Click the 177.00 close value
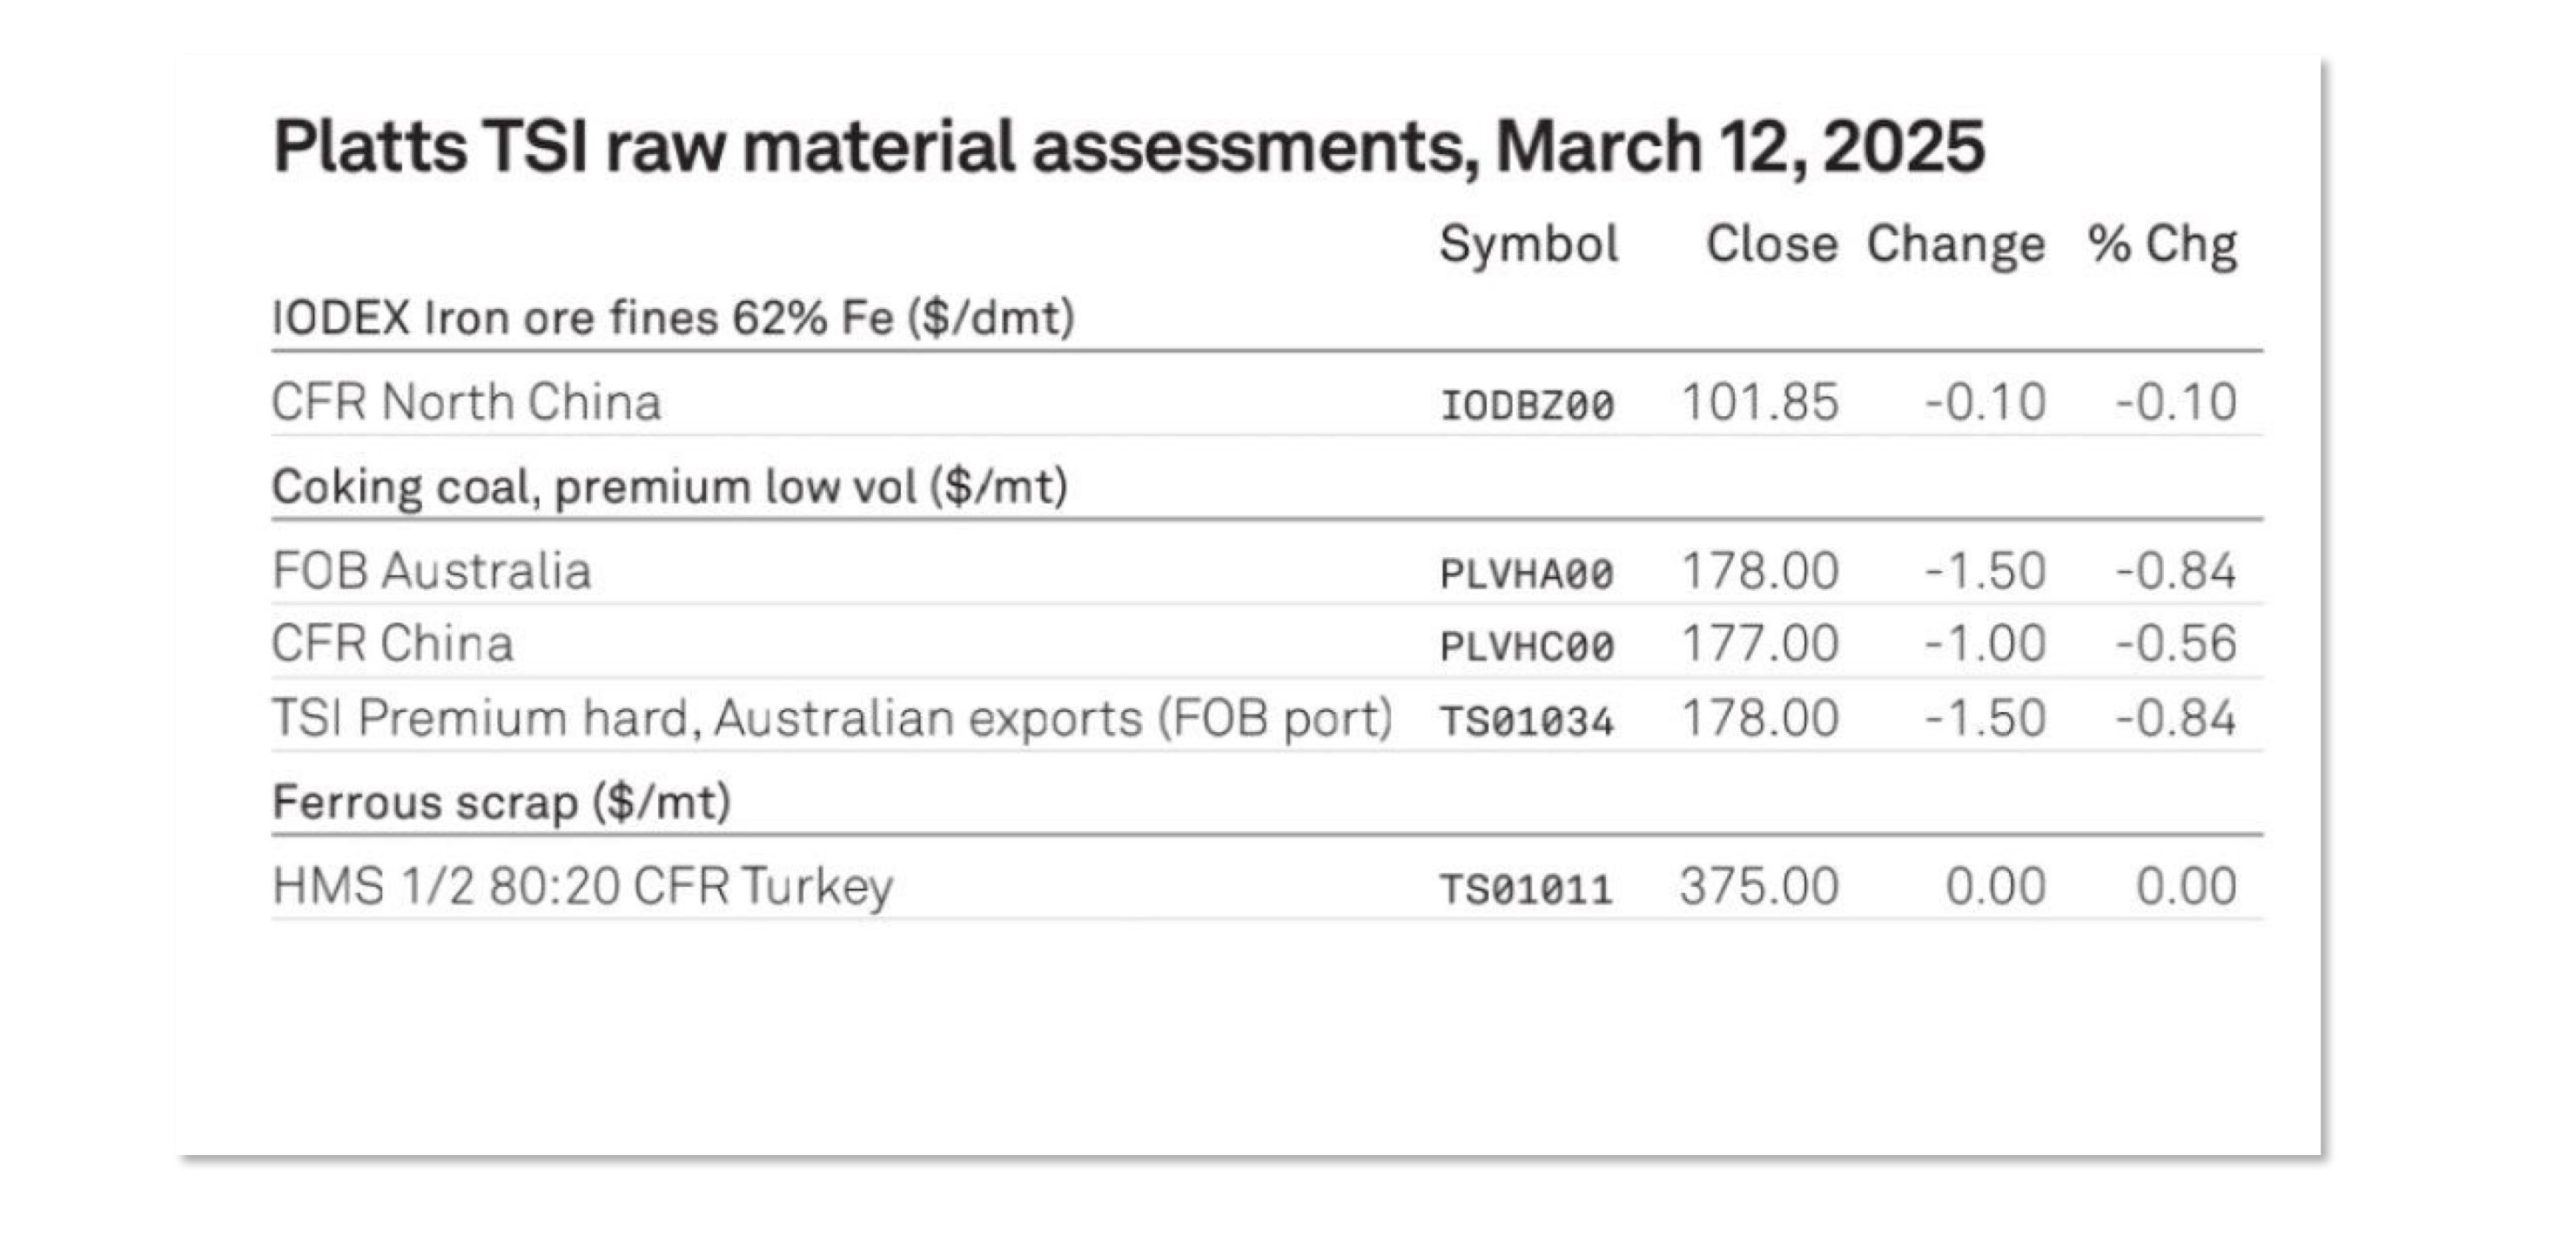This screenshot has width=2560, height=1235. pos(1760,643)
